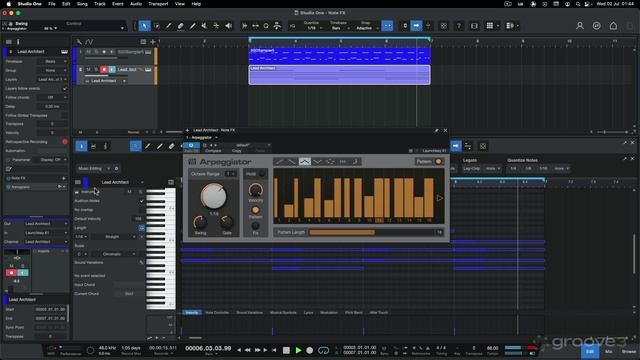Open the Timebase dropdown in the inspector
Viewport: 640px width, 360px height.
tap(53, 61)
